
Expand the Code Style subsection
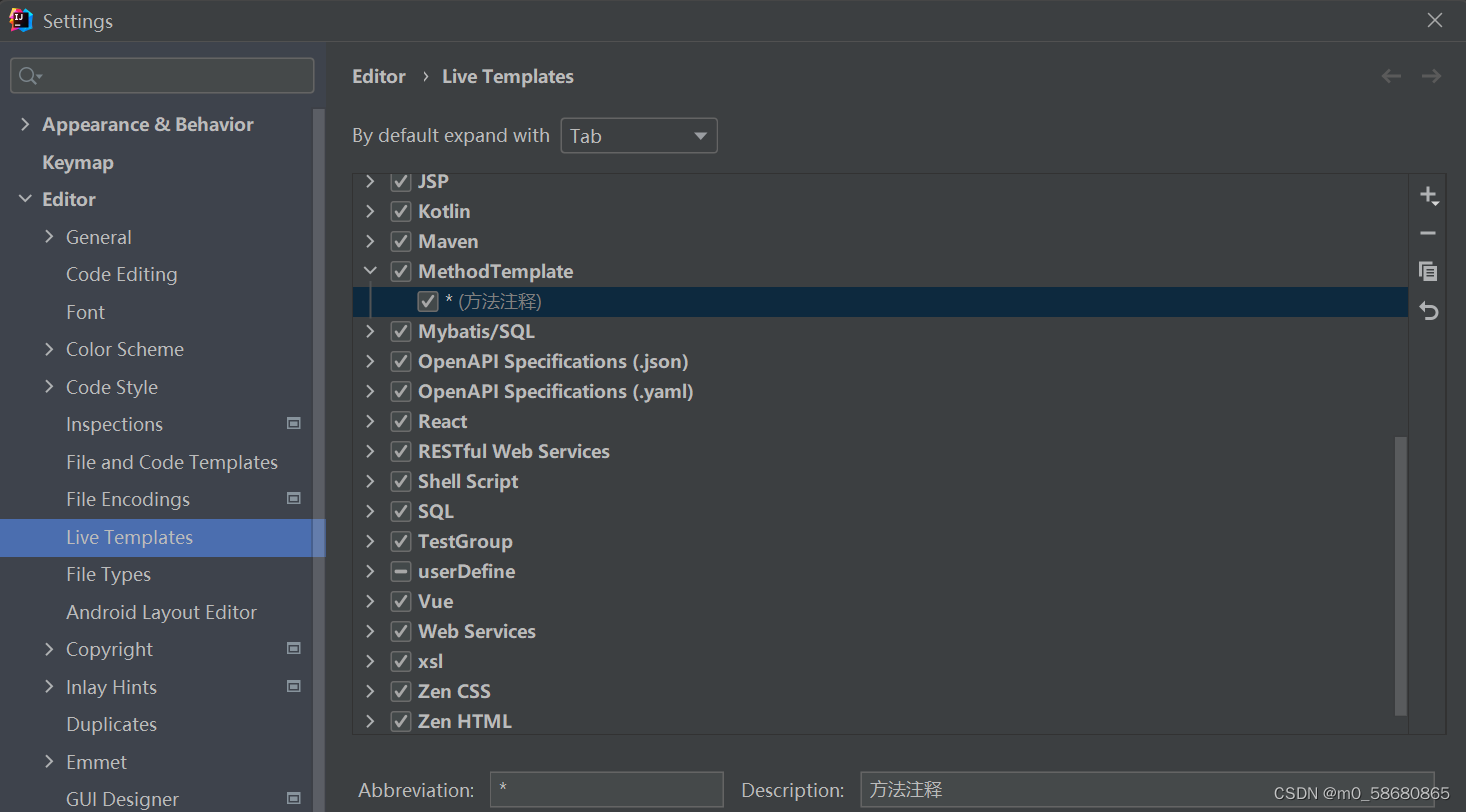point(49,387)
